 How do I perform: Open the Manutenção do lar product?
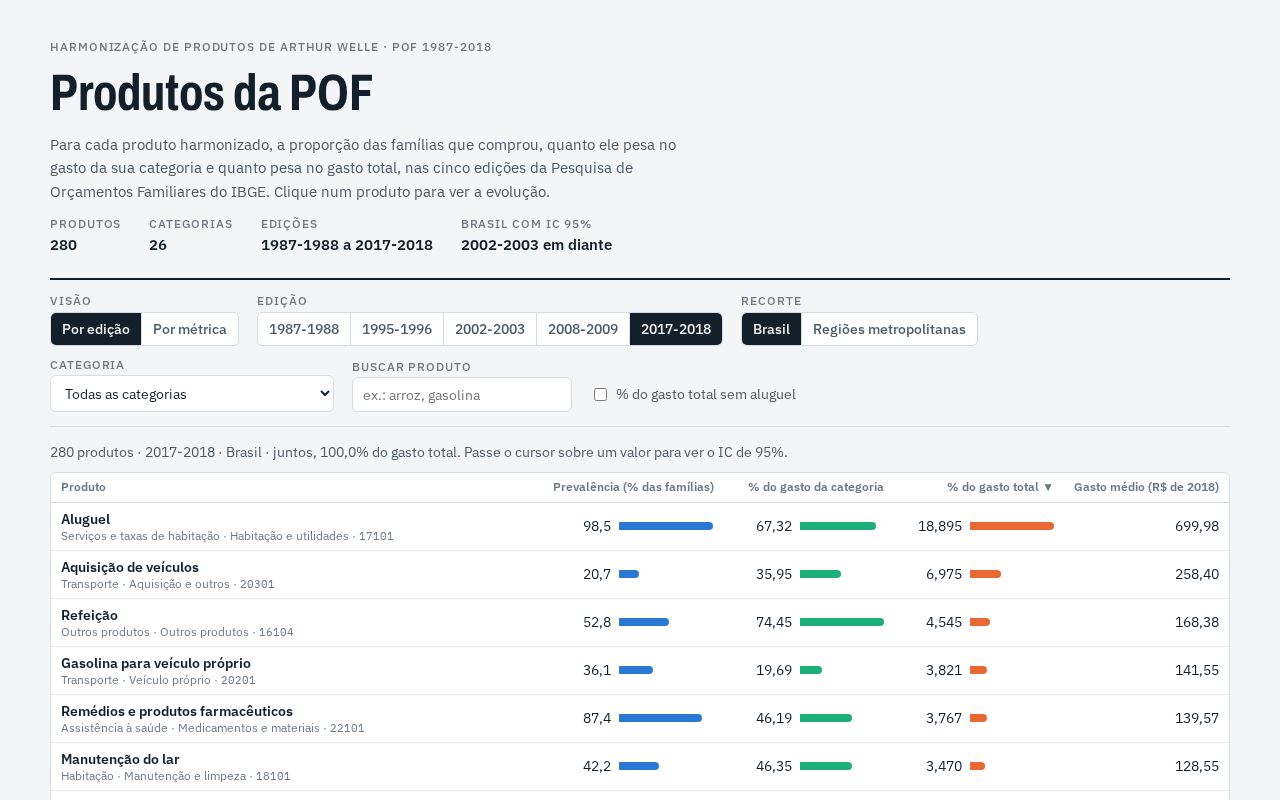click(x=640, y=767)
